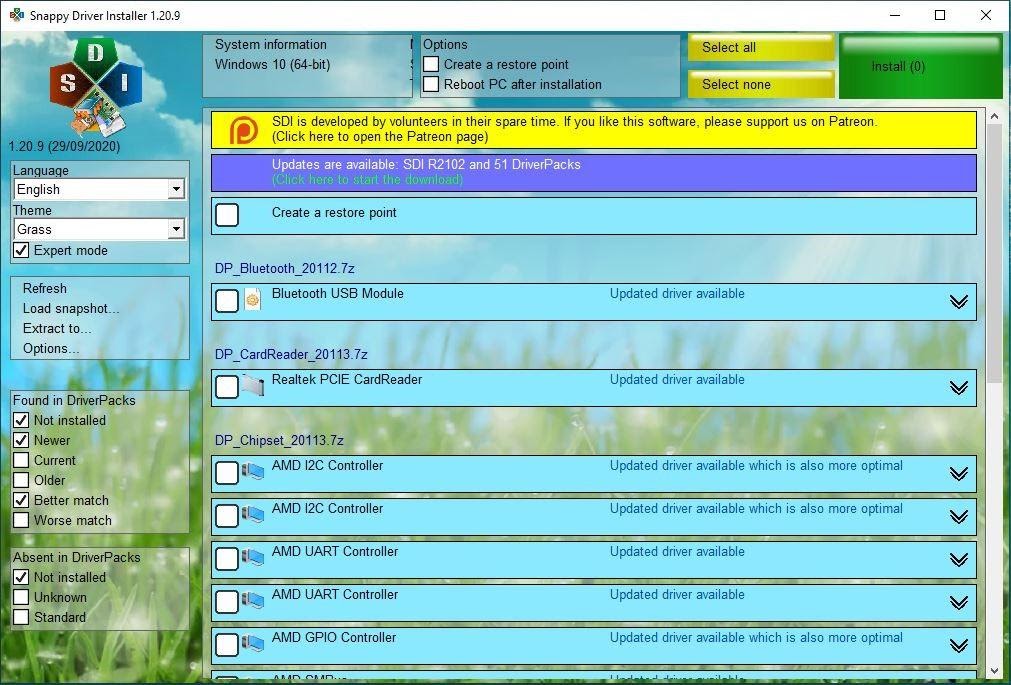Open Load snapshot... menu entry
Viewport: 1011px width, 685px height.
tap(71, 308)
